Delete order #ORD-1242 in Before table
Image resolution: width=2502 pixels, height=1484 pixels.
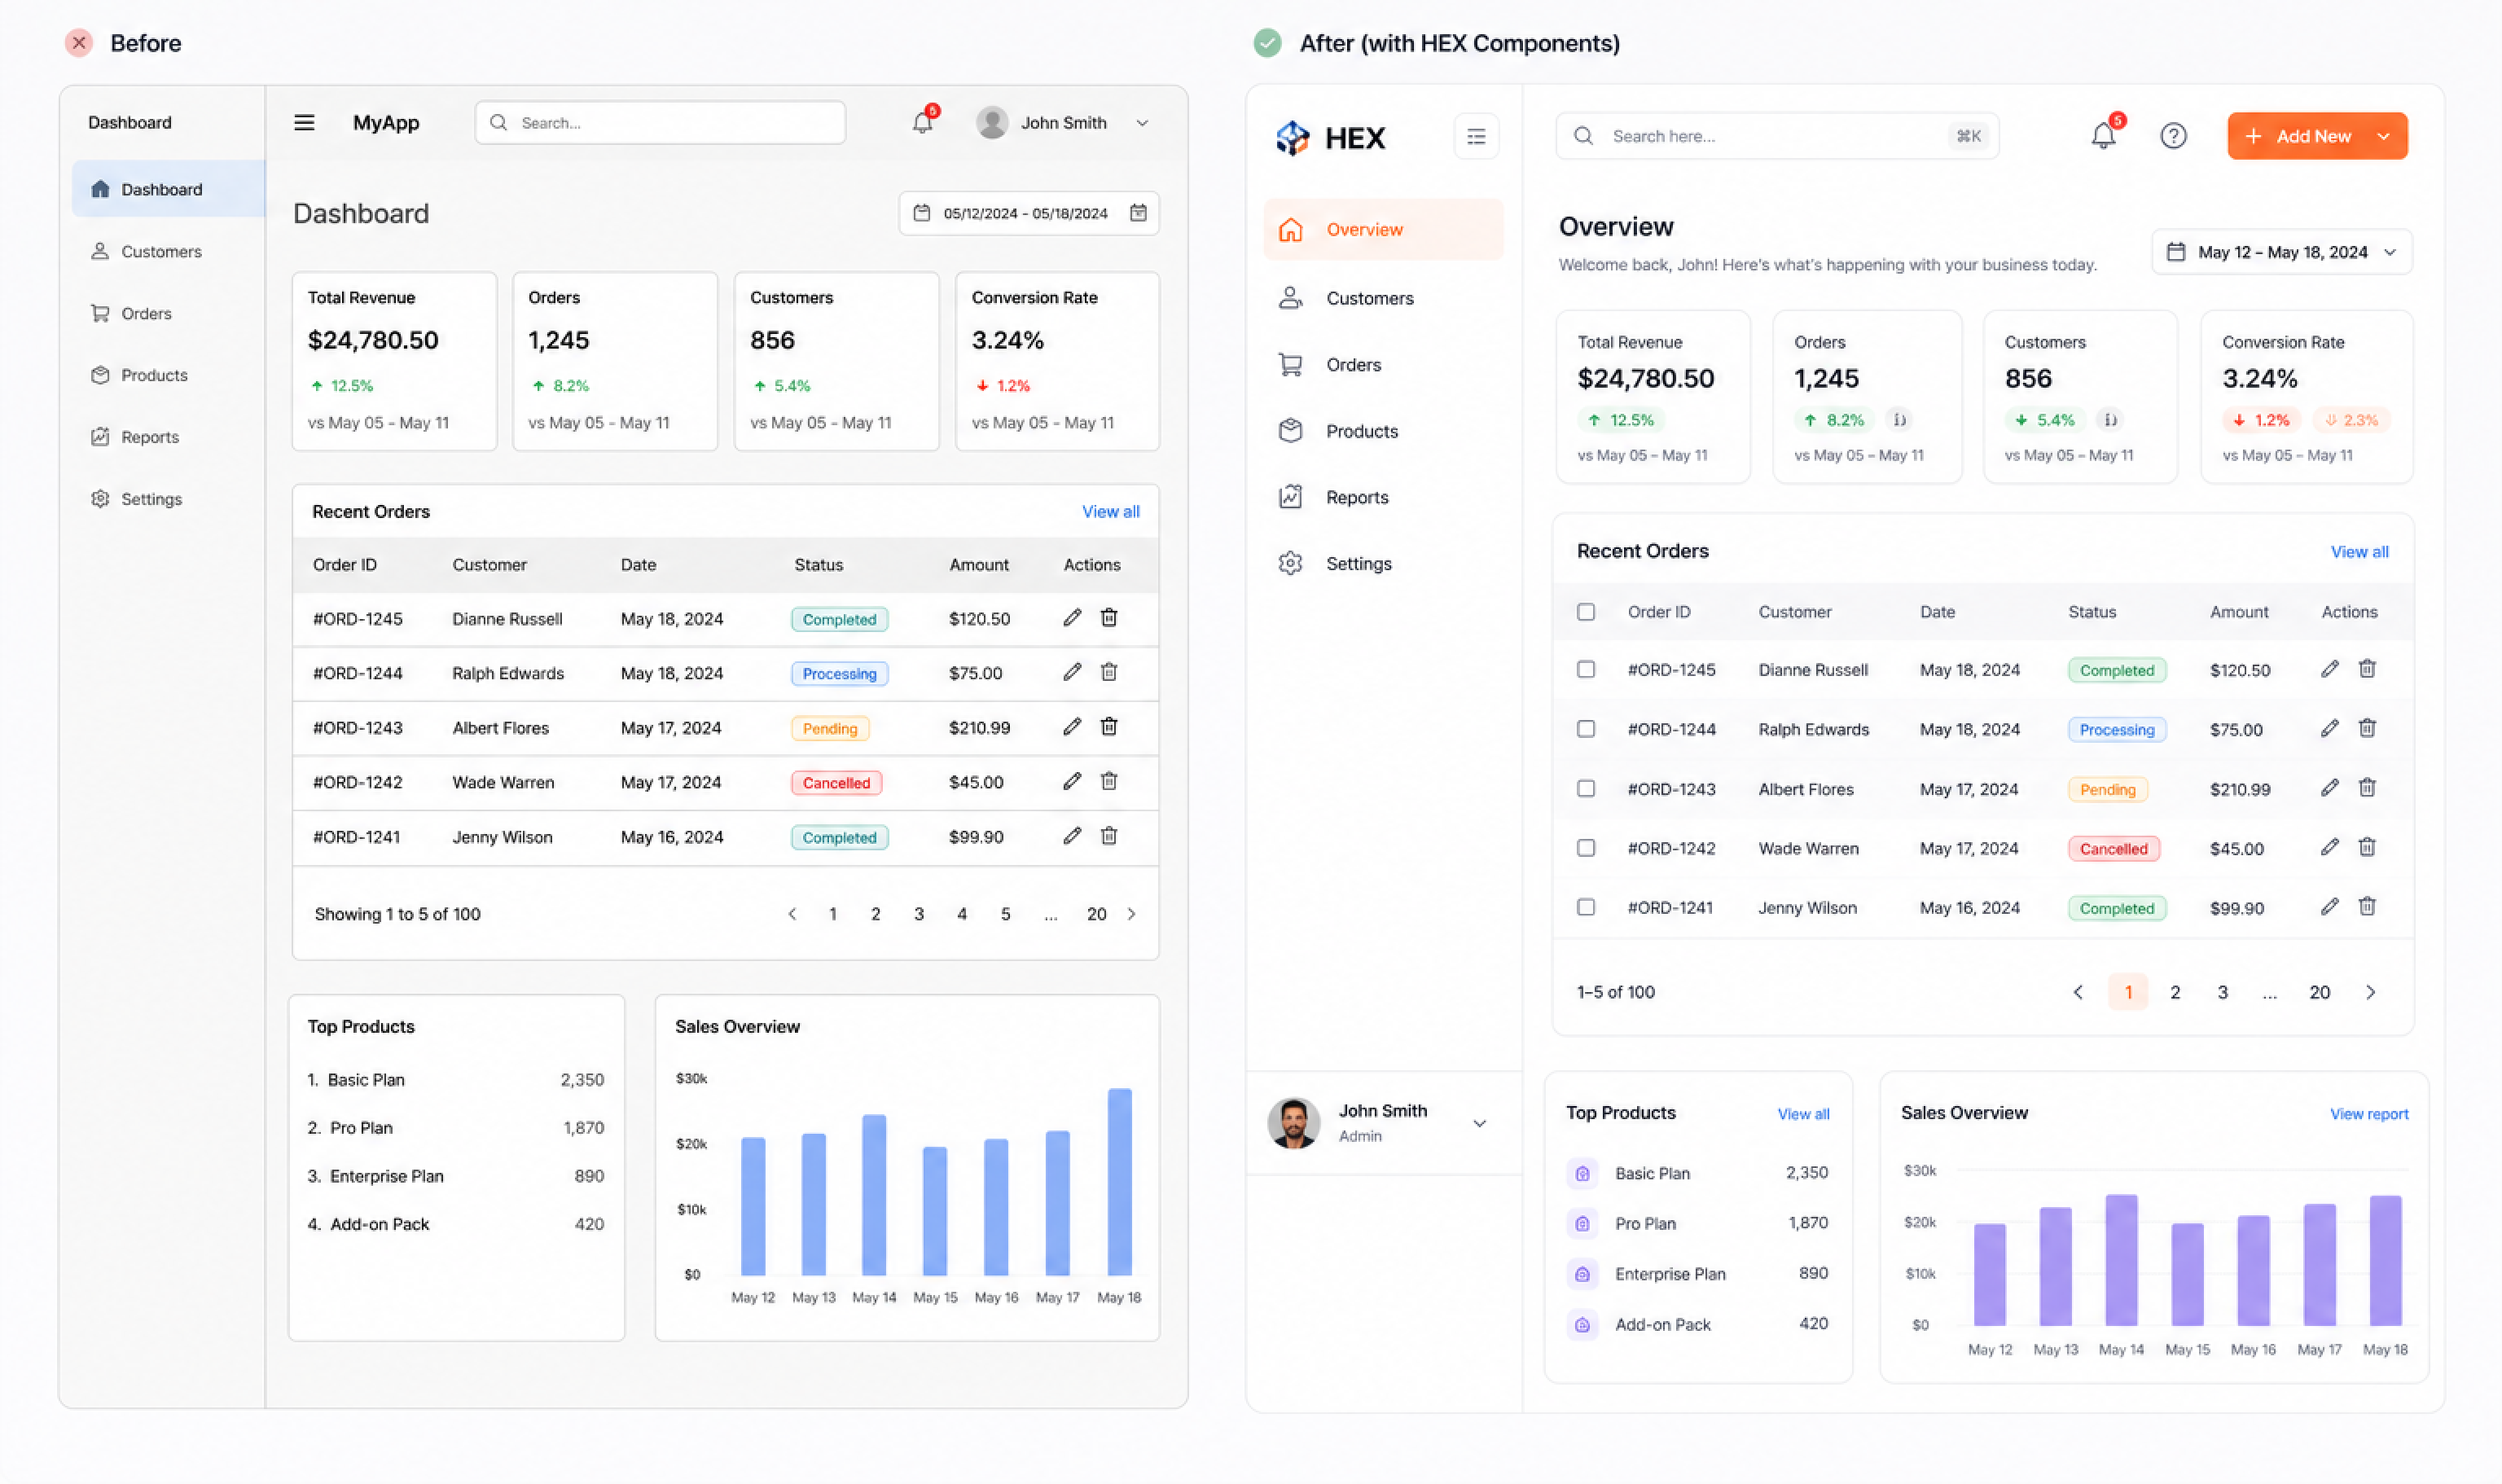tap(1109, 782)
